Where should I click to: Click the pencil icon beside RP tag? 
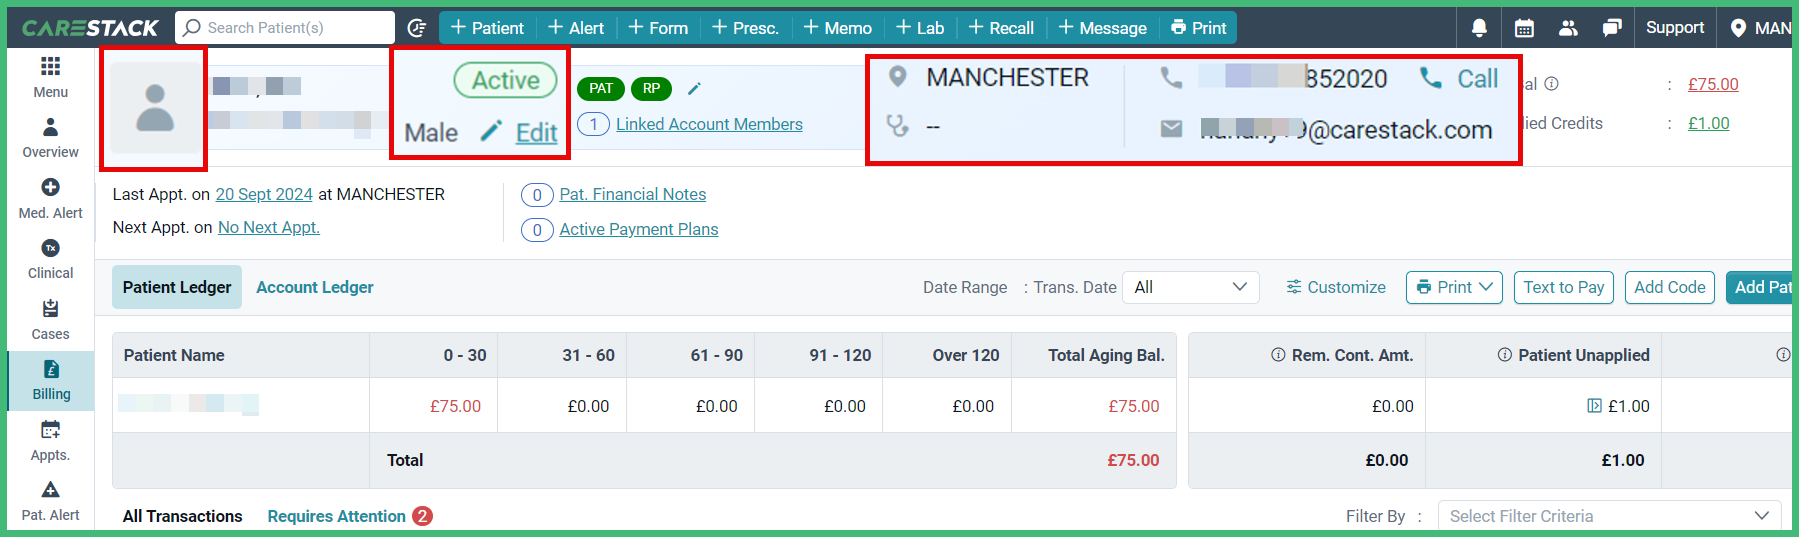click(694, 89)
